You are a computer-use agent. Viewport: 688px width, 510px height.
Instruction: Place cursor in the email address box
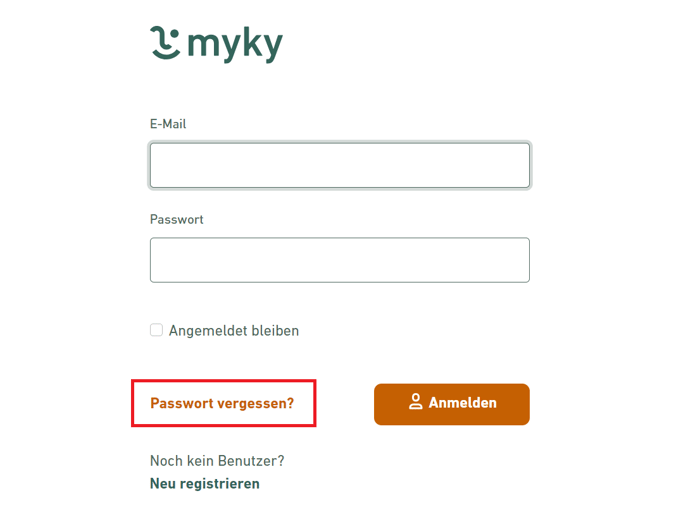click(x=340, y=166)
